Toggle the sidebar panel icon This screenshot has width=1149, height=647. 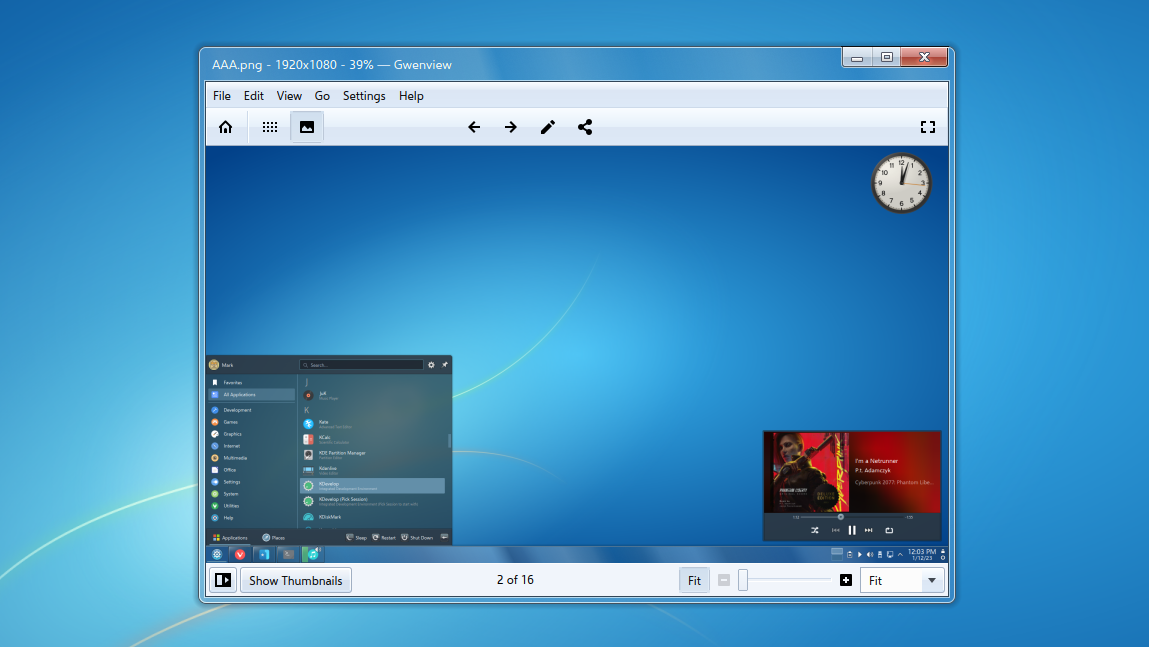223,580
